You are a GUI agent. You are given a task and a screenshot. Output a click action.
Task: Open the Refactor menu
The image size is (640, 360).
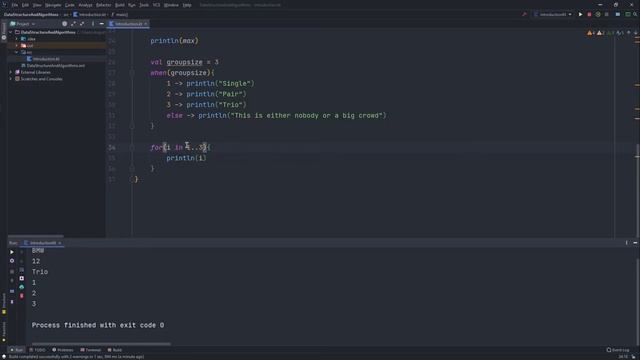click(103, 5)
